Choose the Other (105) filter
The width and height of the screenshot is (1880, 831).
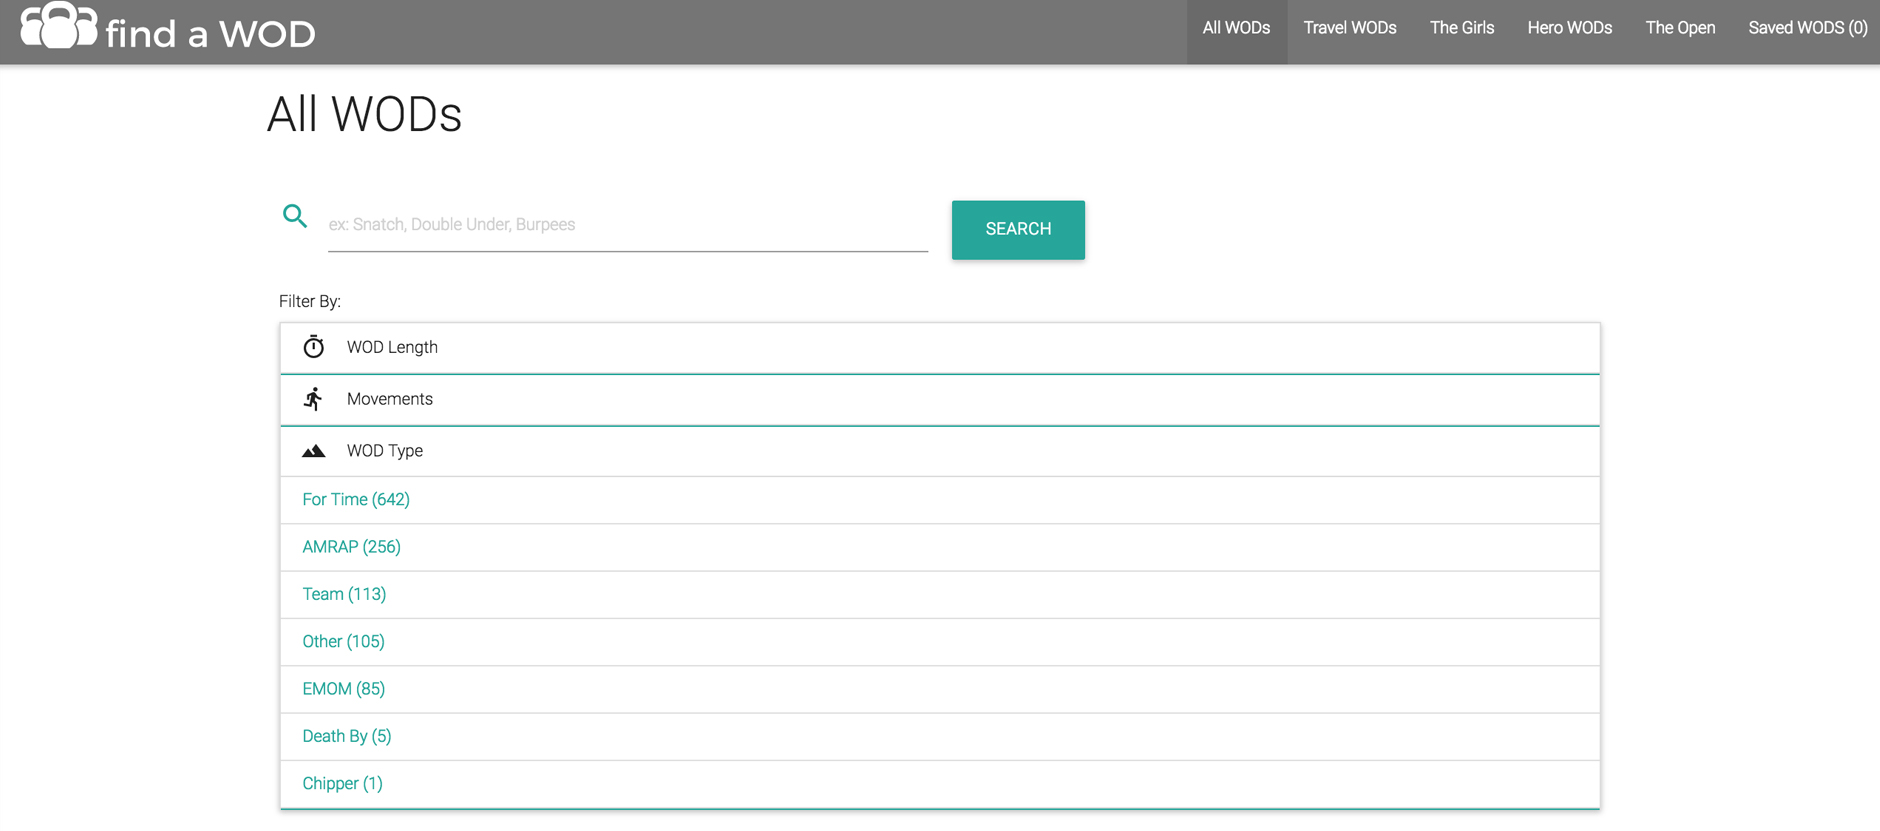[x=343, y=642]
